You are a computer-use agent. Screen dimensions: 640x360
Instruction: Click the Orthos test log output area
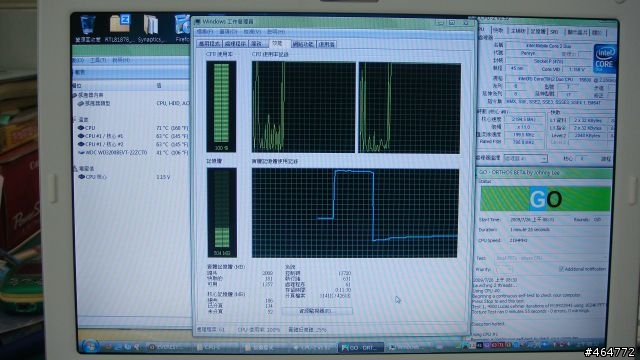coord(539,308)
